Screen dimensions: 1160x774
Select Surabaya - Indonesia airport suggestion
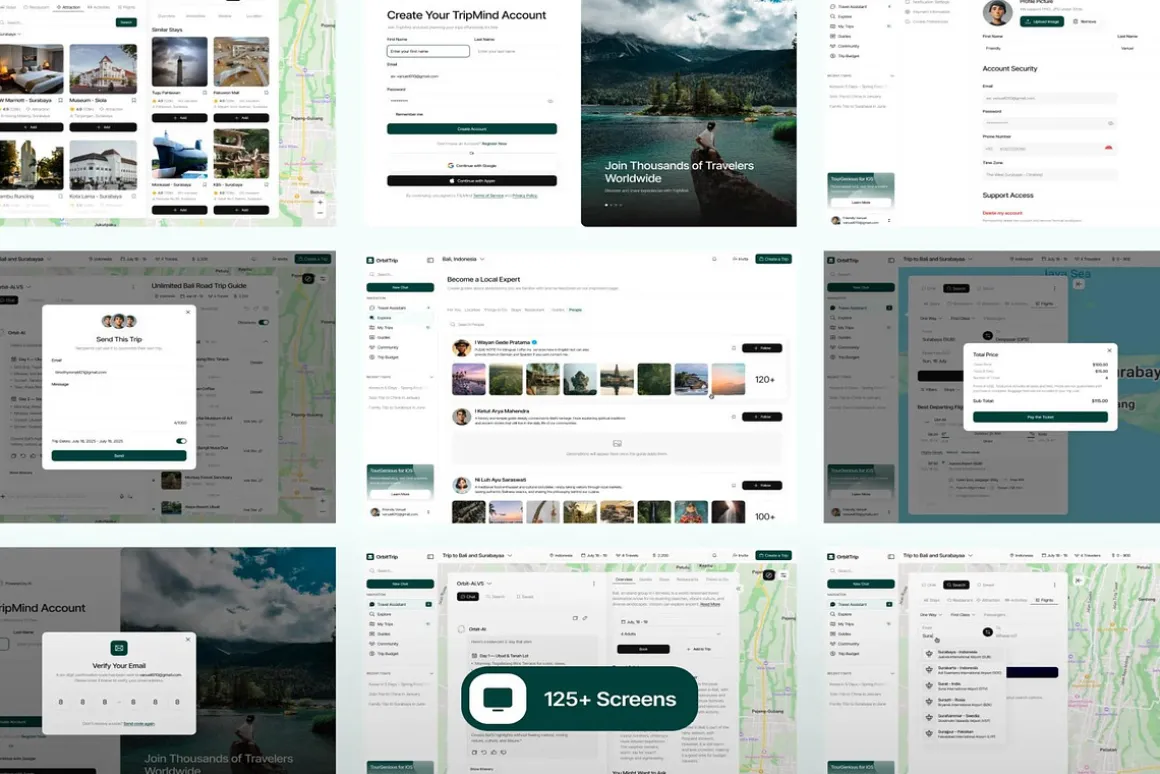(x=962, y=654)
